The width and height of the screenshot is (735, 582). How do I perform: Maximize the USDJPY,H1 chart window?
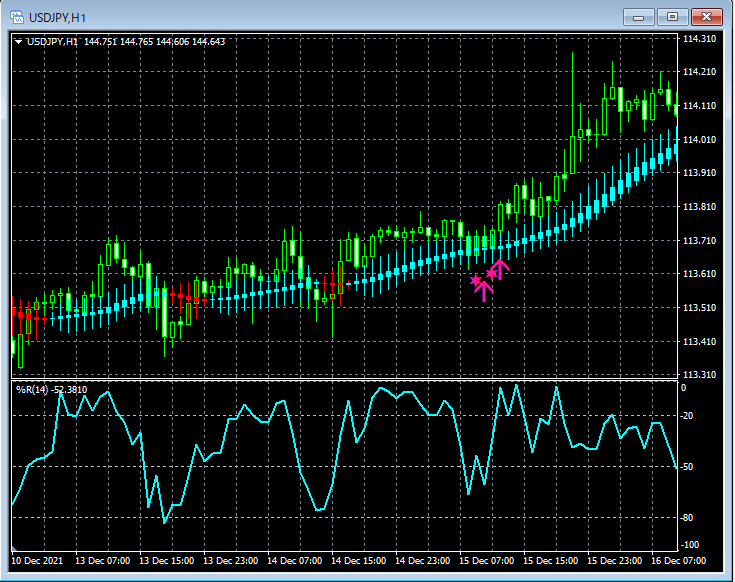(x=672, y=16)
